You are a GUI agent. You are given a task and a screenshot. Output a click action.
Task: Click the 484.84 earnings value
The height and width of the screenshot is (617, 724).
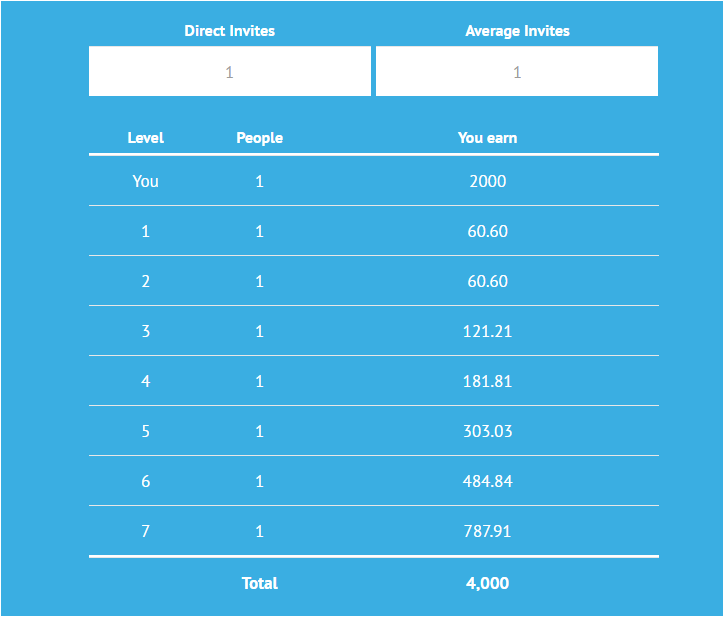(x=487, y=481)
